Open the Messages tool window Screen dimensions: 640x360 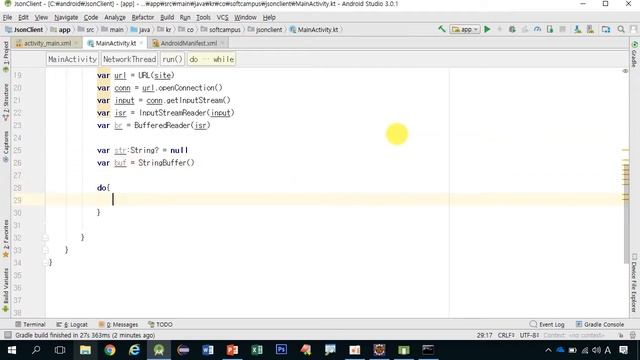pos(118,324)
